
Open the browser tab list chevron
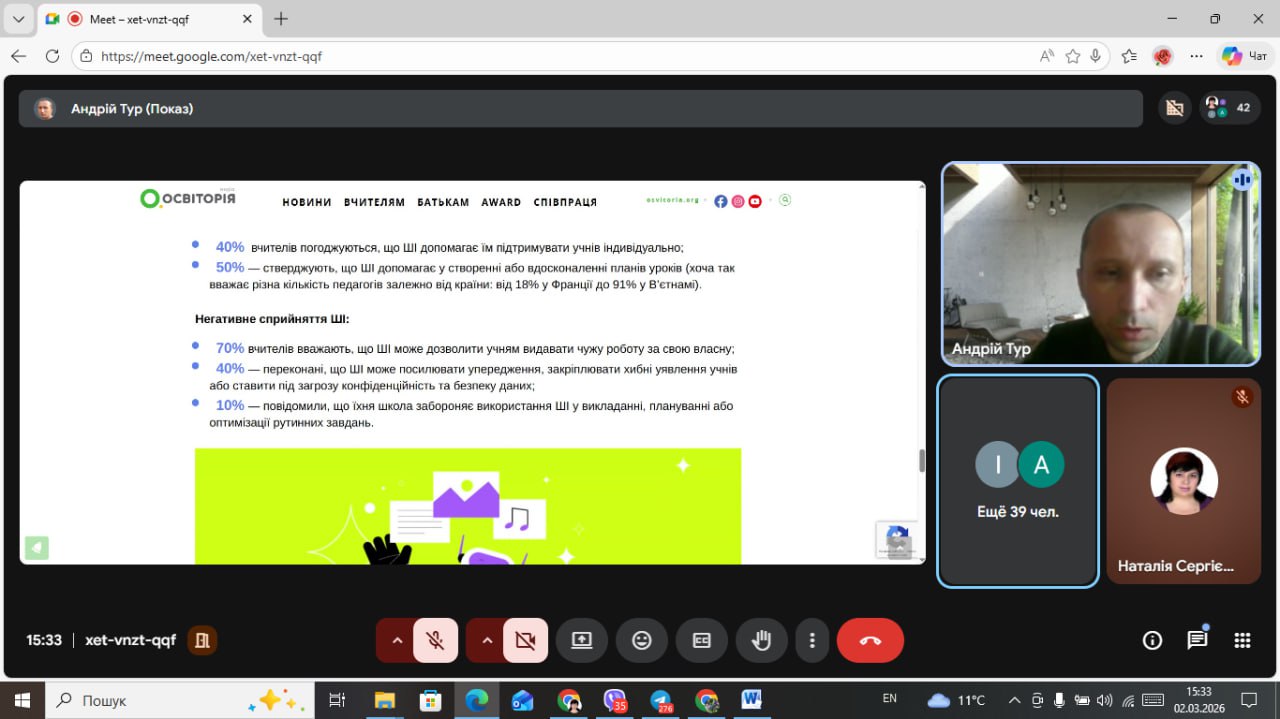(18, 19)
